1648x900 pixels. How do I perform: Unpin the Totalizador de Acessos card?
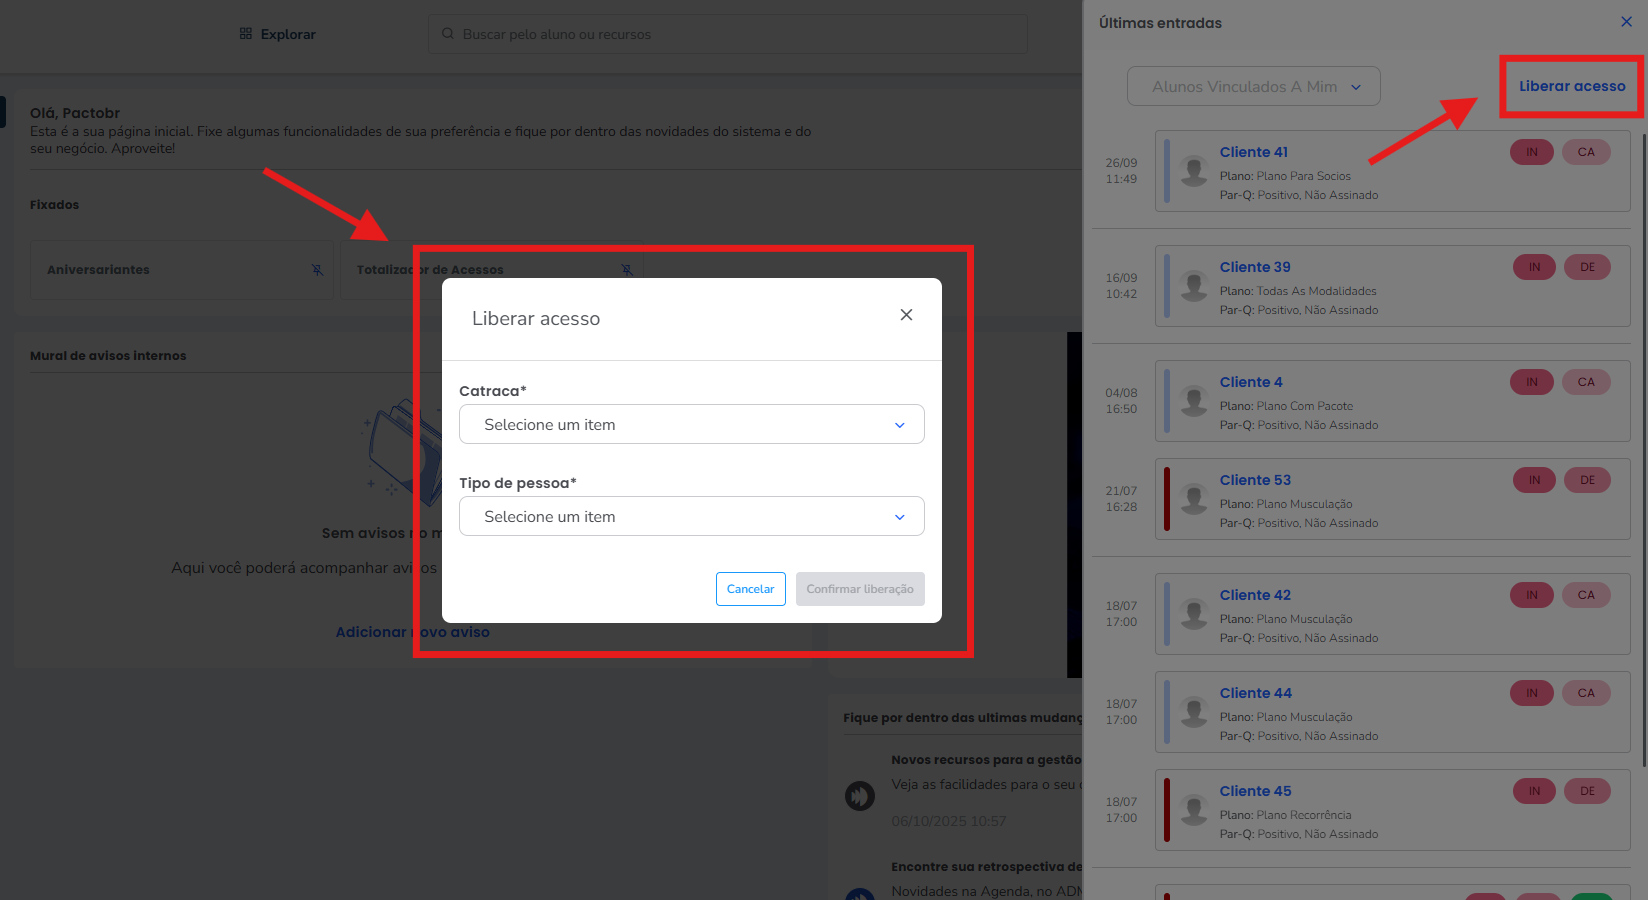pos(627,270)
